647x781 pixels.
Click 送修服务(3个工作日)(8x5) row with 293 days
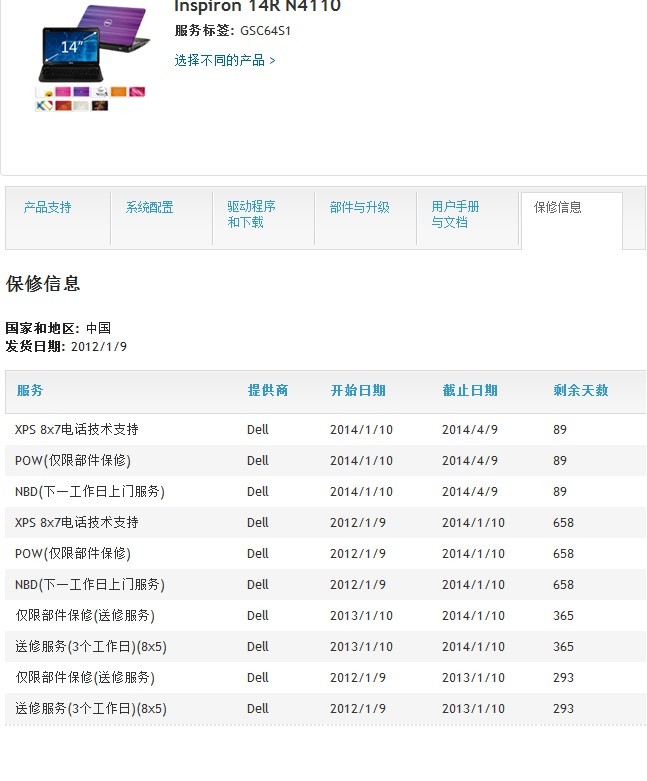[325, 708]
